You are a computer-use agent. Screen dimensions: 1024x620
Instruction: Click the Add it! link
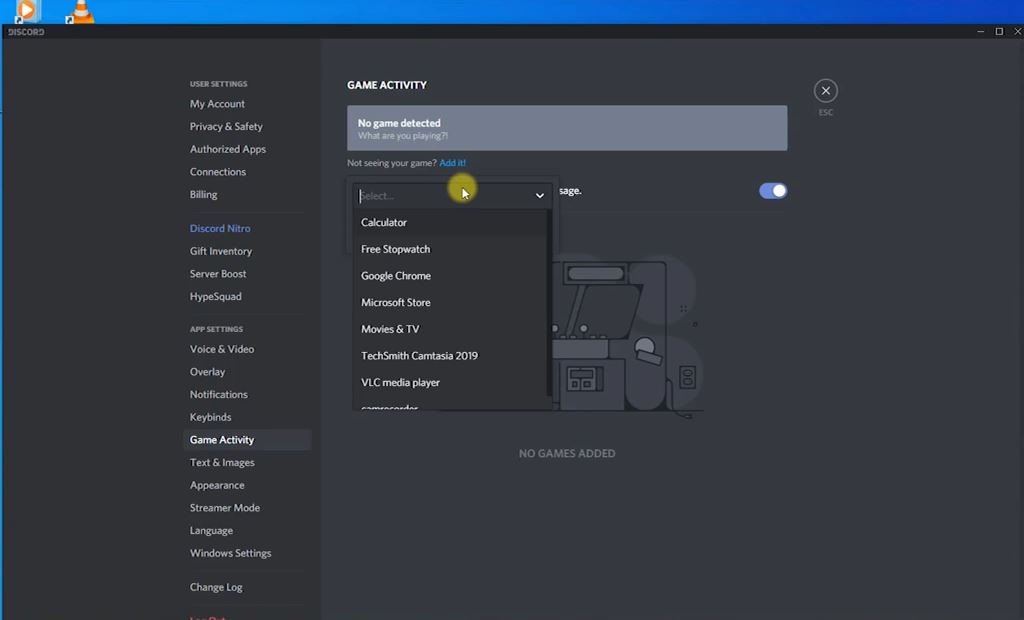(453, 163)
